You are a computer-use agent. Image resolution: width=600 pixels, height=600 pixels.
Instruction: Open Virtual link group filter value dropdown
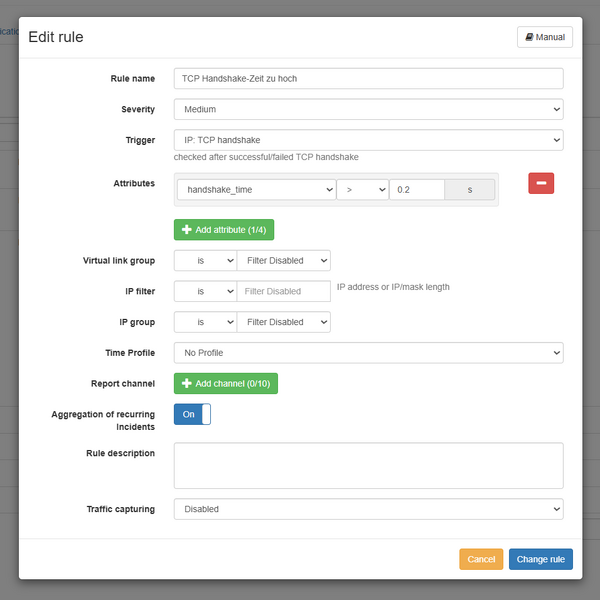[283, 261]
